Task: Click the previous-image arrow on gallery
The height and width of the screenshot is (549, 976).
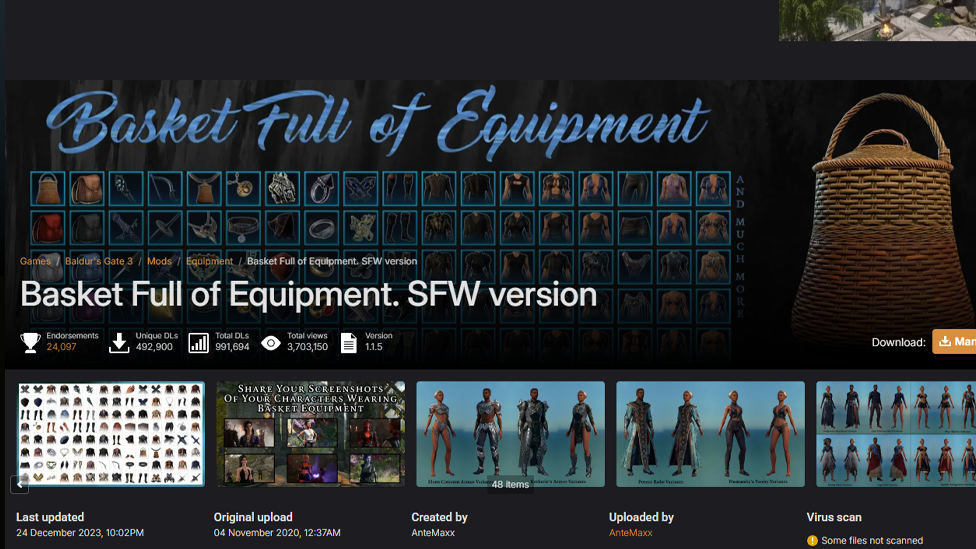Action: [x=19, y=484]
